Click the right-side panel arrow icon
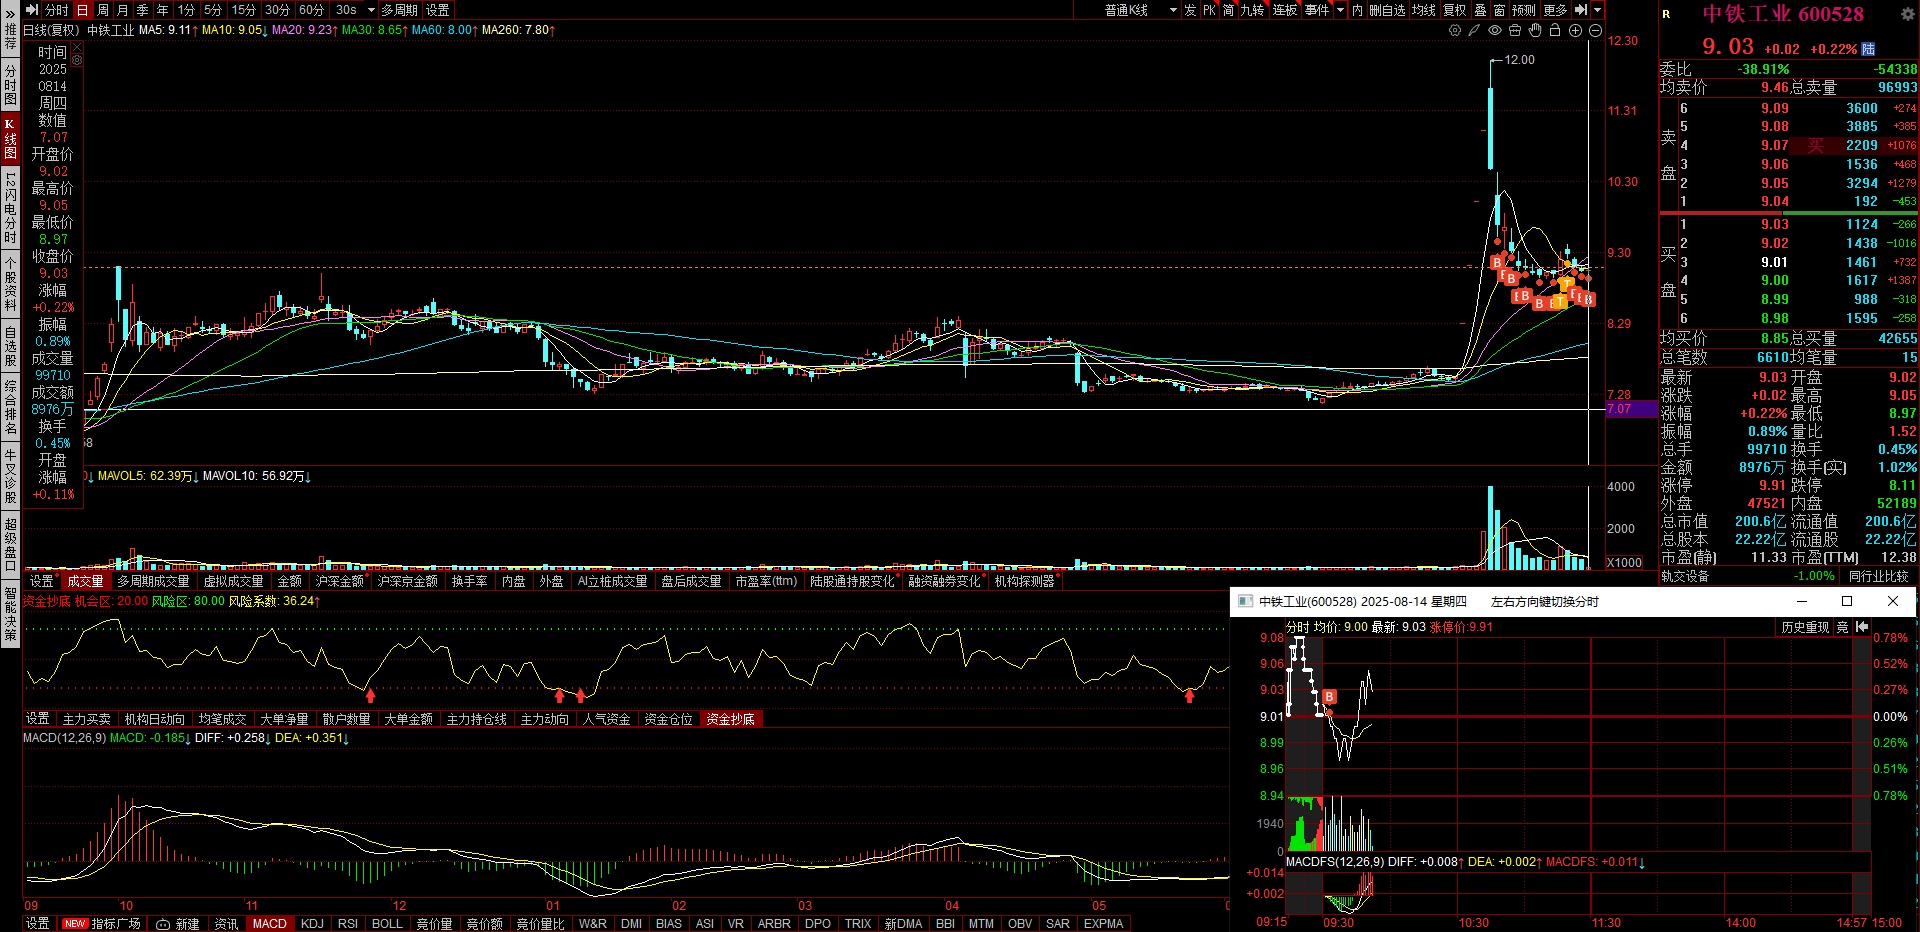 pyautogui.click(x=1581, y=10)
